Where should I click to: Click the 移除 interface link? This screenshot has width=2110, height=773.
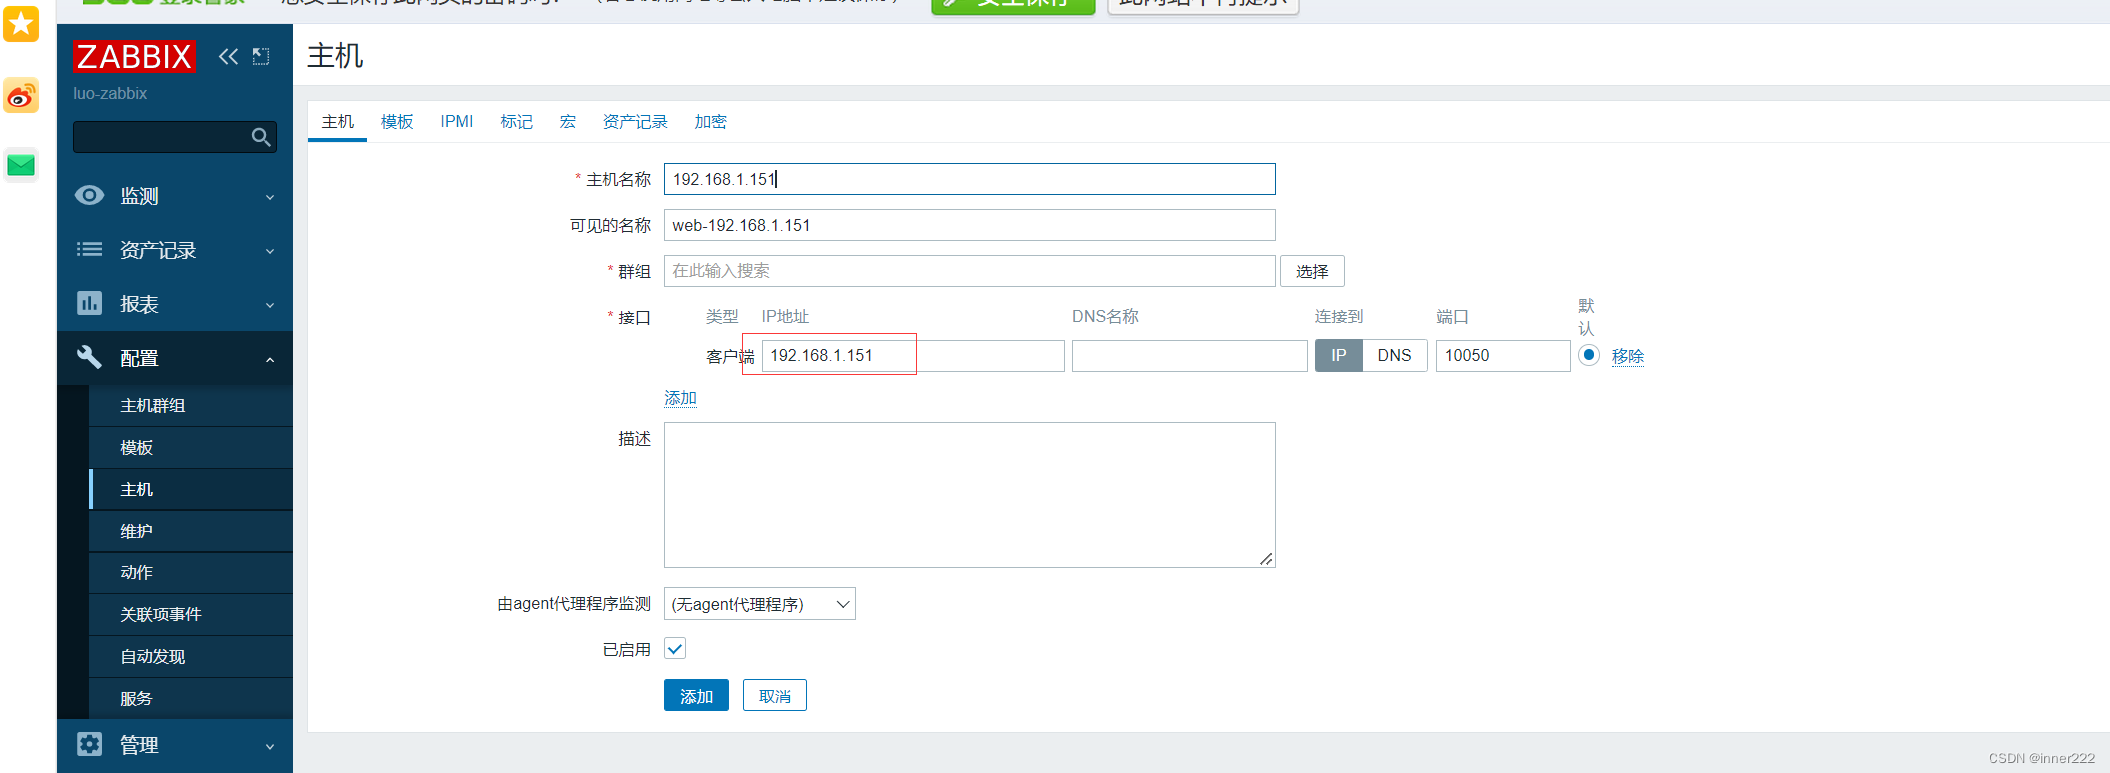click(1628, 356)
